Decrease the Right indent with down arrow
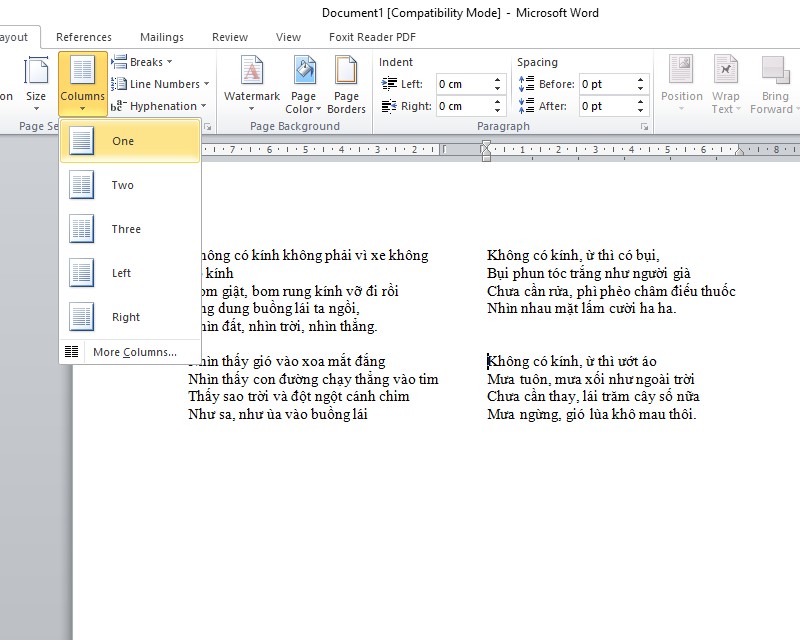The height and width of the screenshot is (640, 800). [497, 111]
